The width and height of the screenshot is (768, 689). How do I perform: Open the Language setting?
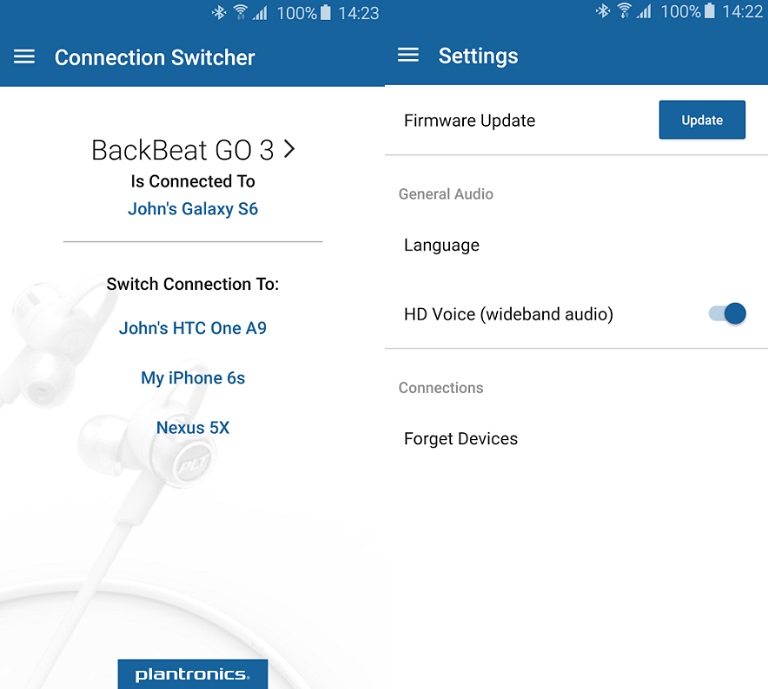[x=442, y=245]
